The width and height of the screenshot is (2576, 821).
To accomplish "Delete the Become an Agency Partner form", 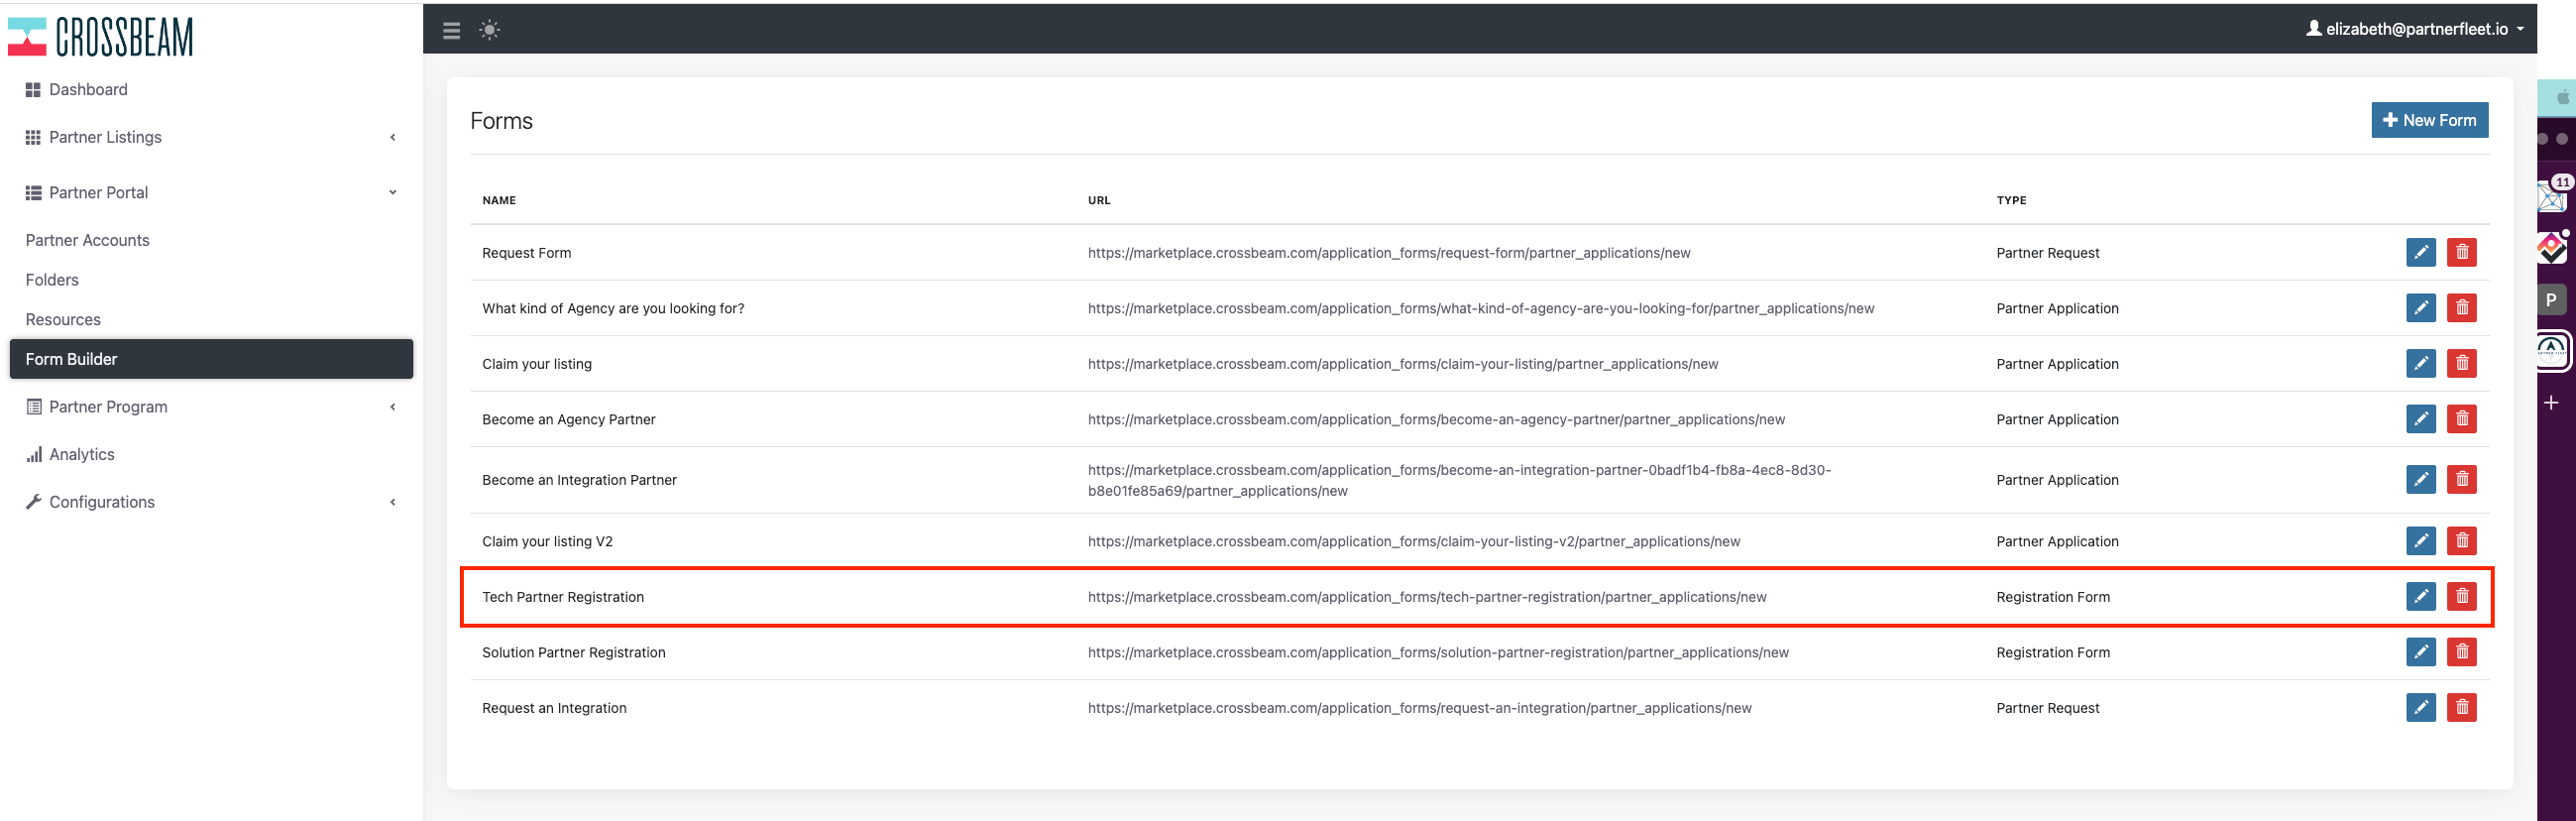I will [2461, 419].
